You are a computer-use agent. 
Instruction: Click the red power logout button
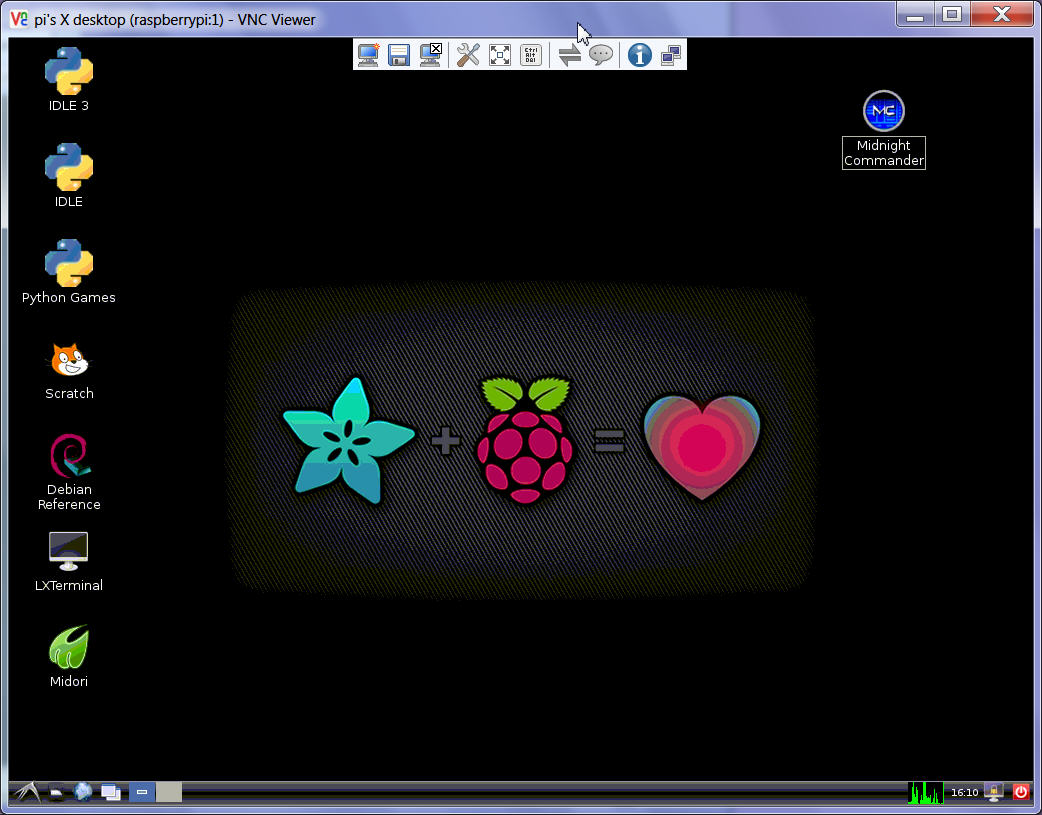point(1020,792)
